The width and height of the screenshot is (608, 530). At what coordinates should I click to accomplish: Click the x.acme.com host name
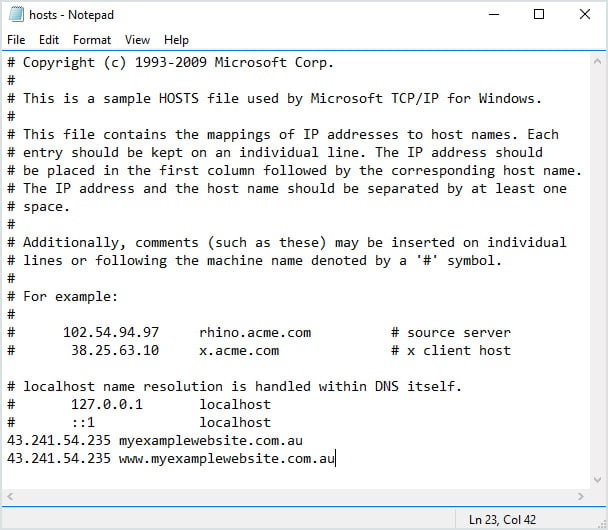[x=239, y=350]
